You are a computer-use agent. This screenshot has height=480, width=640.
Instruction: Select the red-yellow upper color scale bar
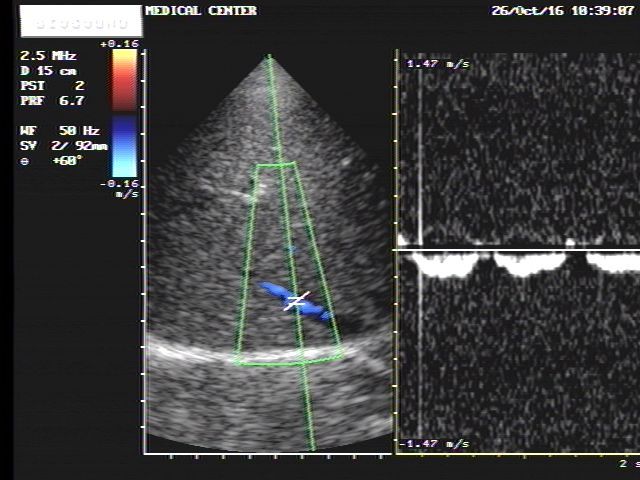point(124,78)
